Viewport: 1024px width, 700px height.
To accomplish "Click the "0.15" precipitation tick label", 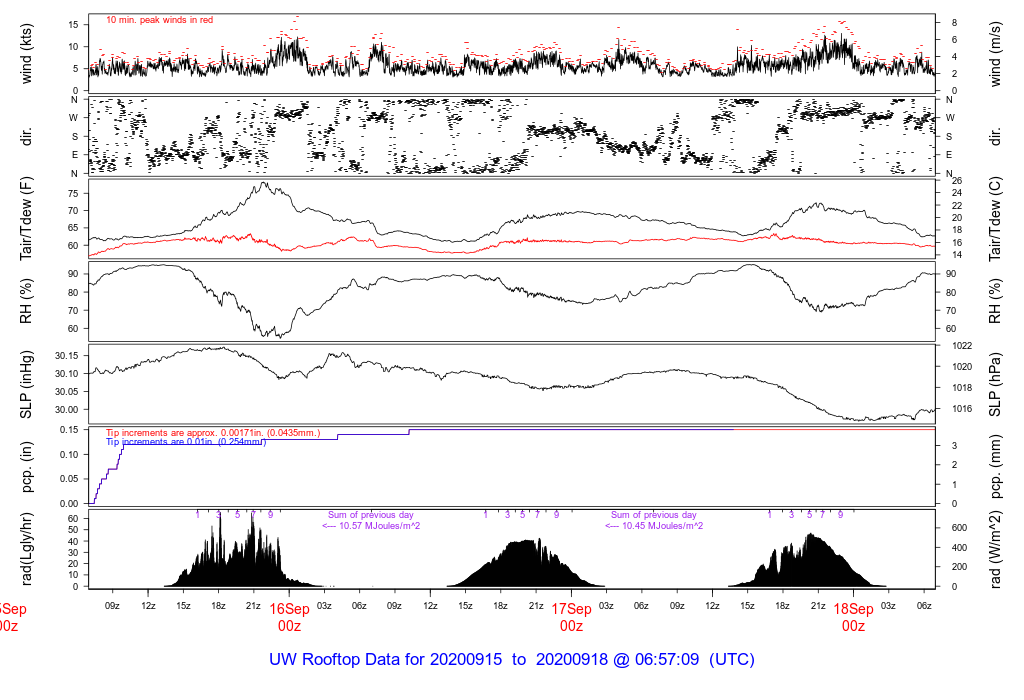I will [69, 430].
